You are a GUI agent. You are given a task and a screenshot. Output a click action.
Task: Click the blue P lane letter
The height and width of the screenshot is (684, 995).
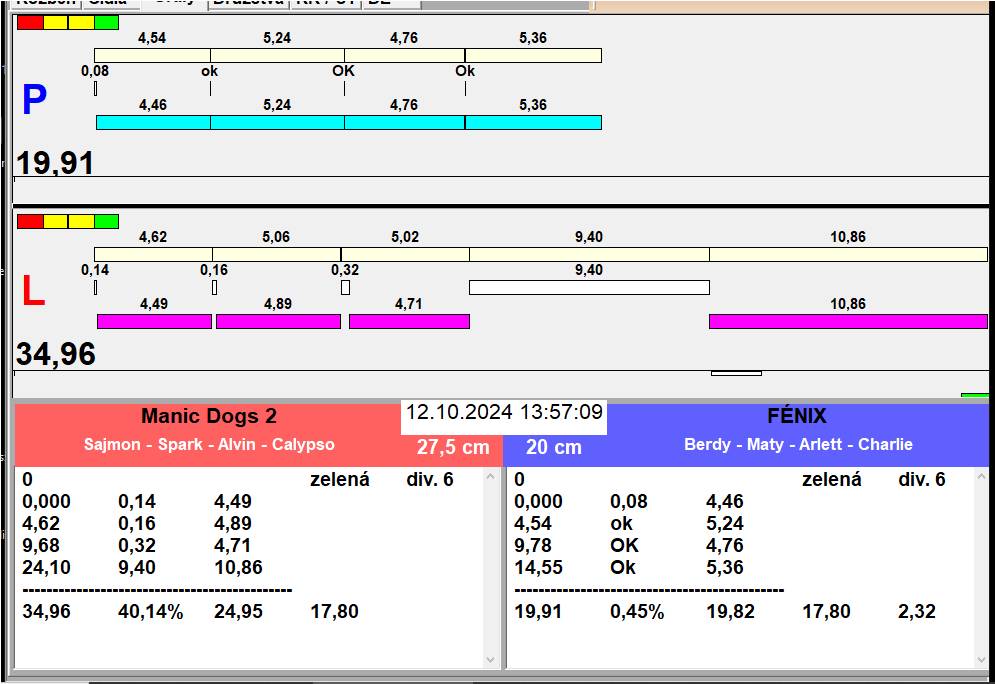point(34,100)
